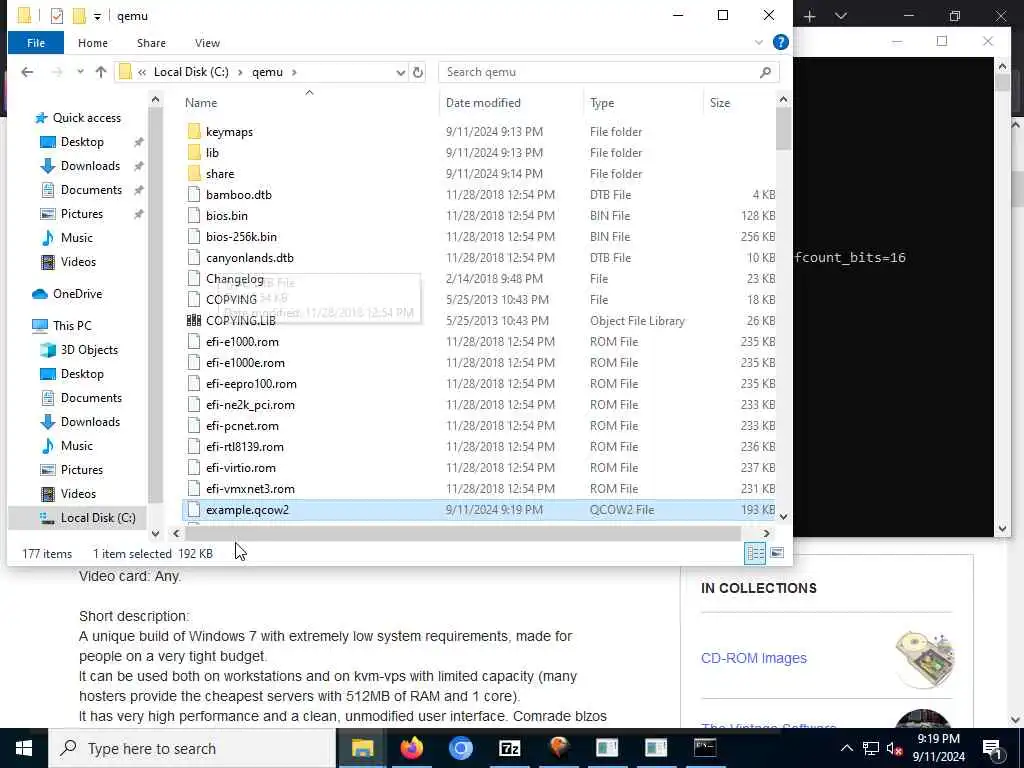Open Firefox from the taskbar
The image size is (1024, 768).
pyautogui.click(x=411, y=748)
